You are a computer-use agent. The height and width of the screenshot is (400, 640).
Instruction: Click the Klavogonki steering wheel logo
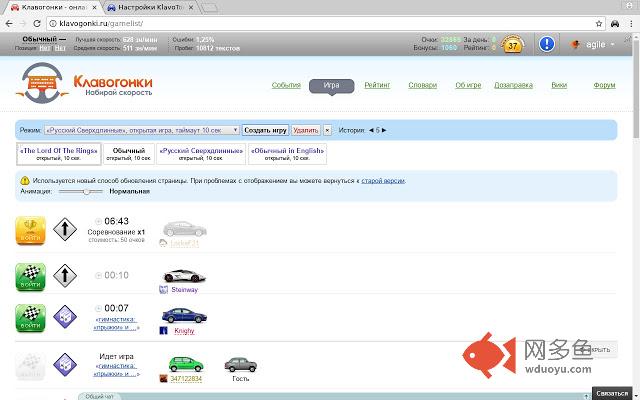(42, 83)
